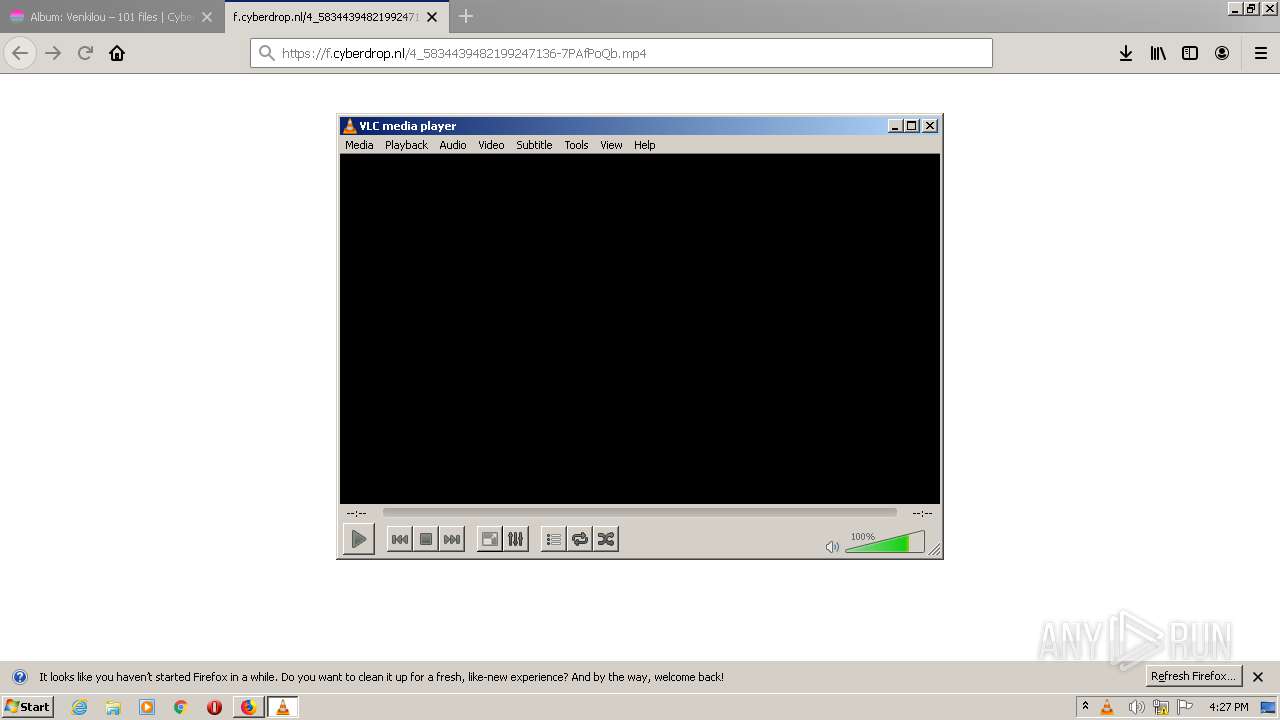This screenshot has width=1280, height=720.
Task: Toggle the Firefox sidebar
Action: coord(1190,53)
